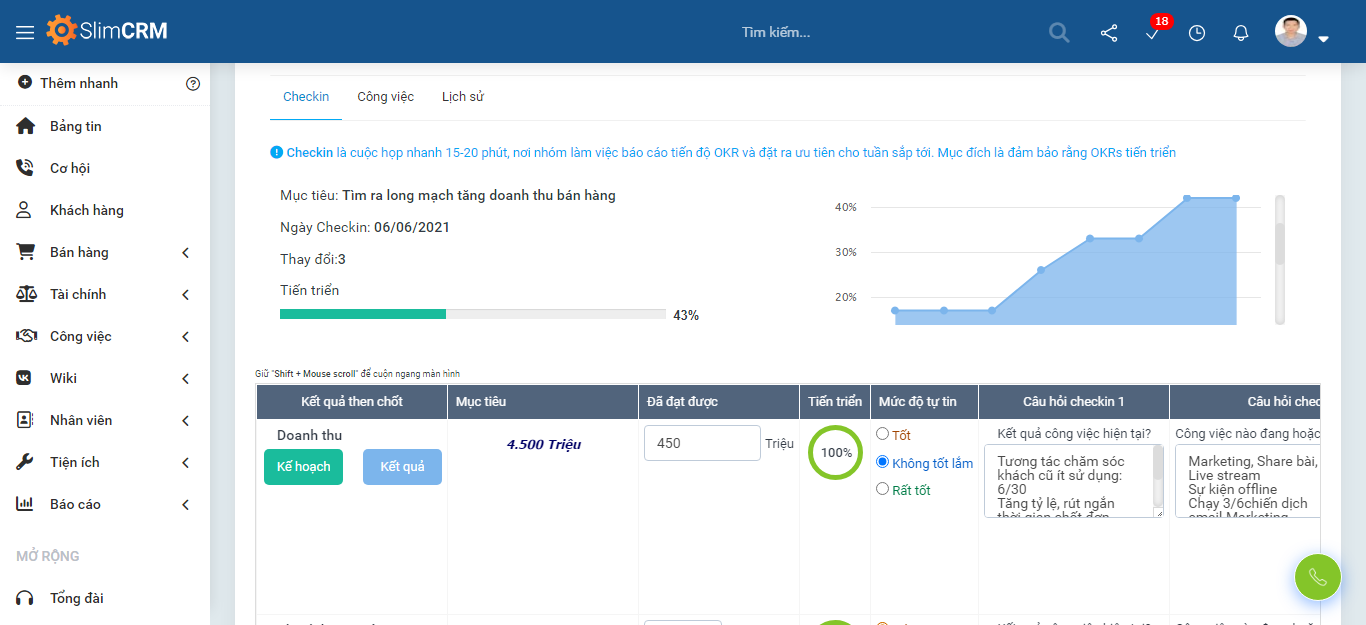Click the share icon in header
Screen dimensions: 1366x625
pos(1109,33)
